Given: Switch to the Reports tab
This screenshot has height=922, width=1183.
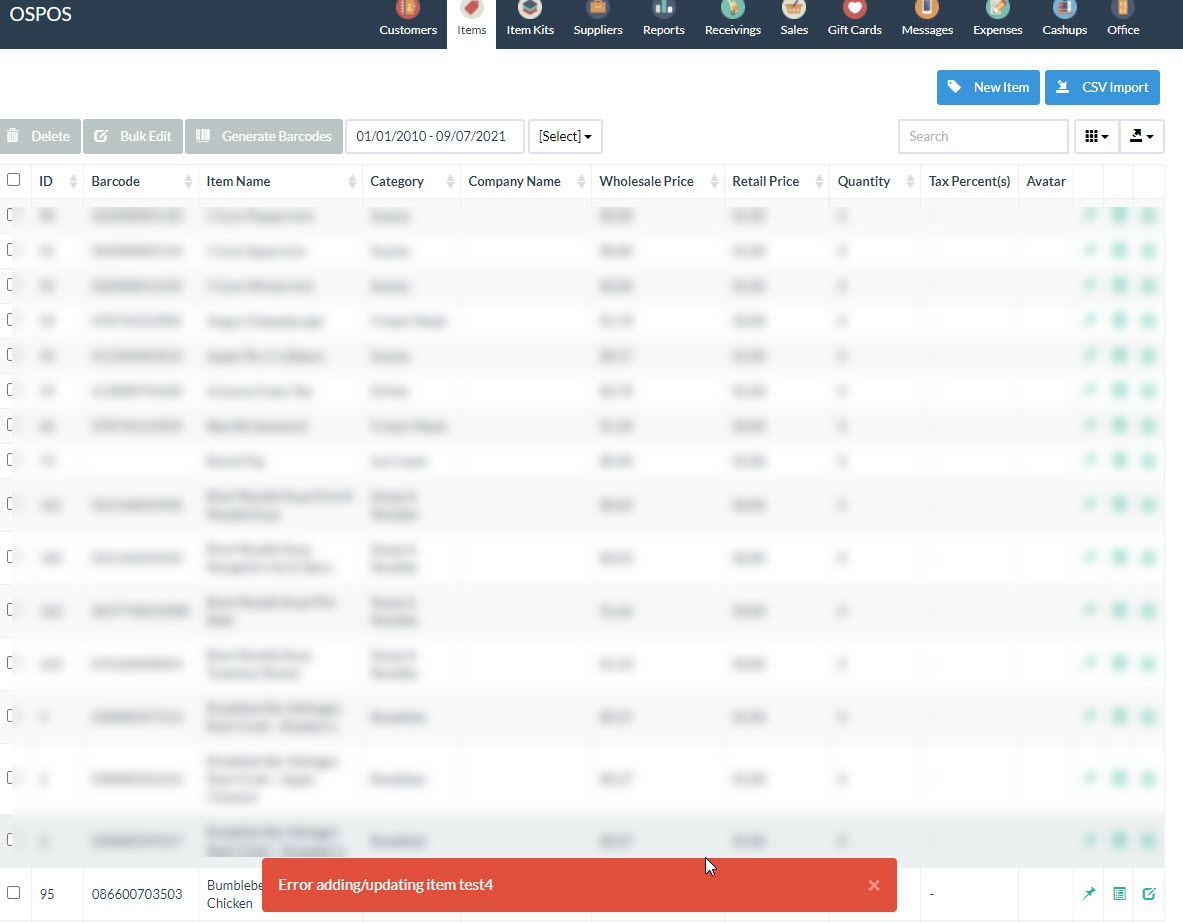Looking at the screenshot, I should point(663,18).
